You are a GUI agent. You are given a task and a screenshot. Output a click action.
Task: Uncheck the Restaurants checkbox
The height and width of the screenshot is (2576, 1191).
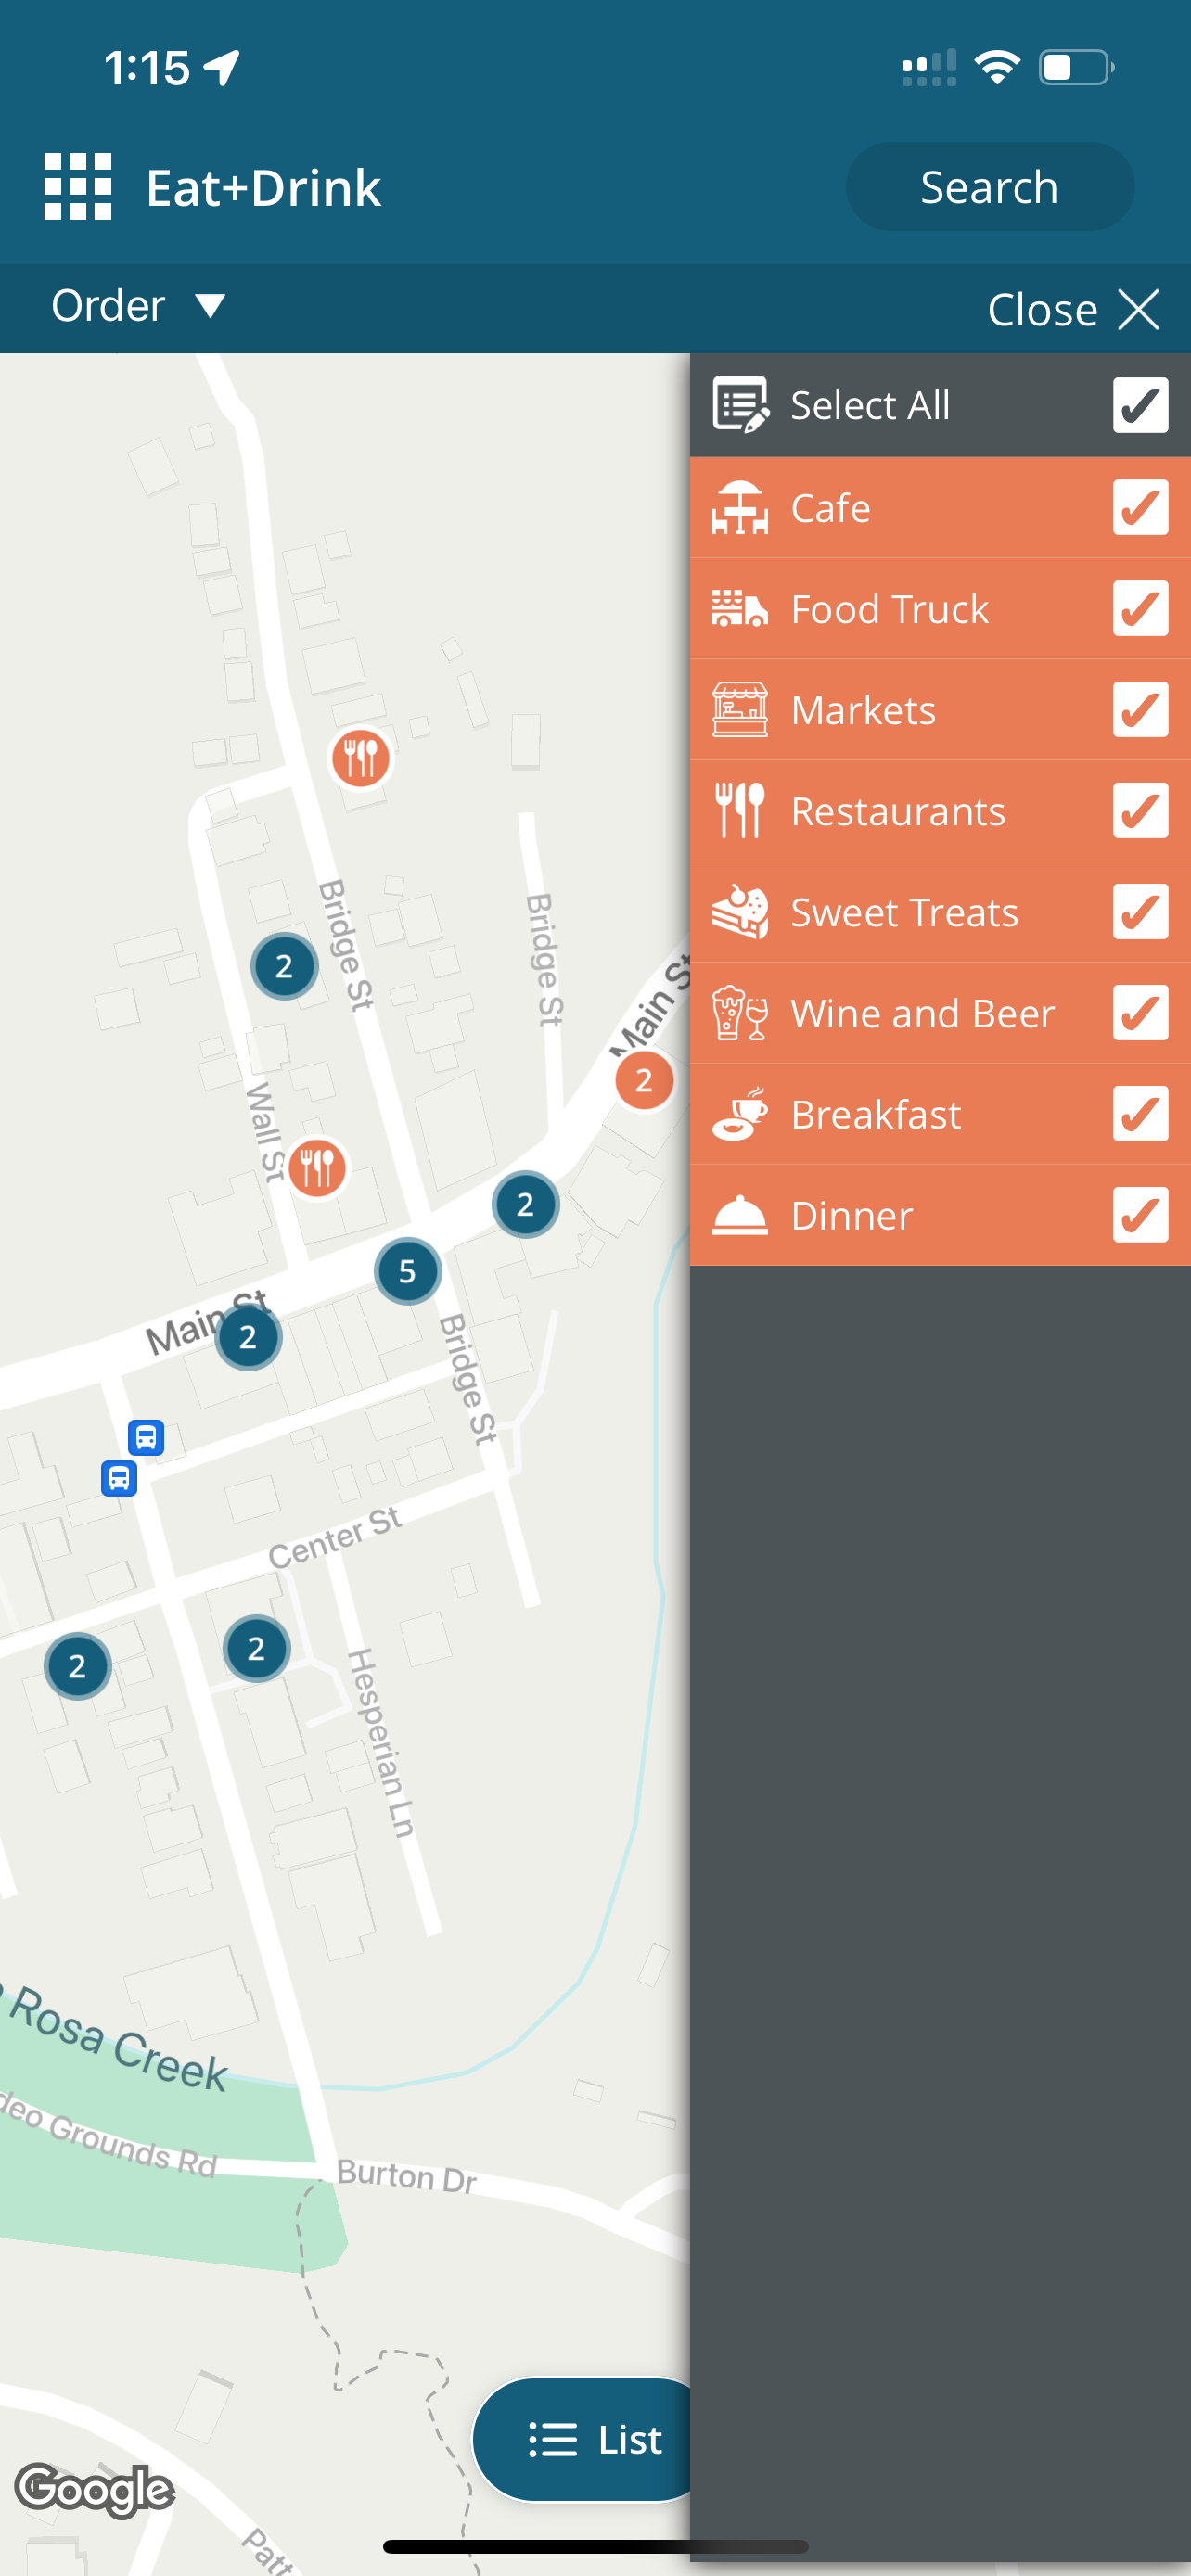[x=1140, y=811]
